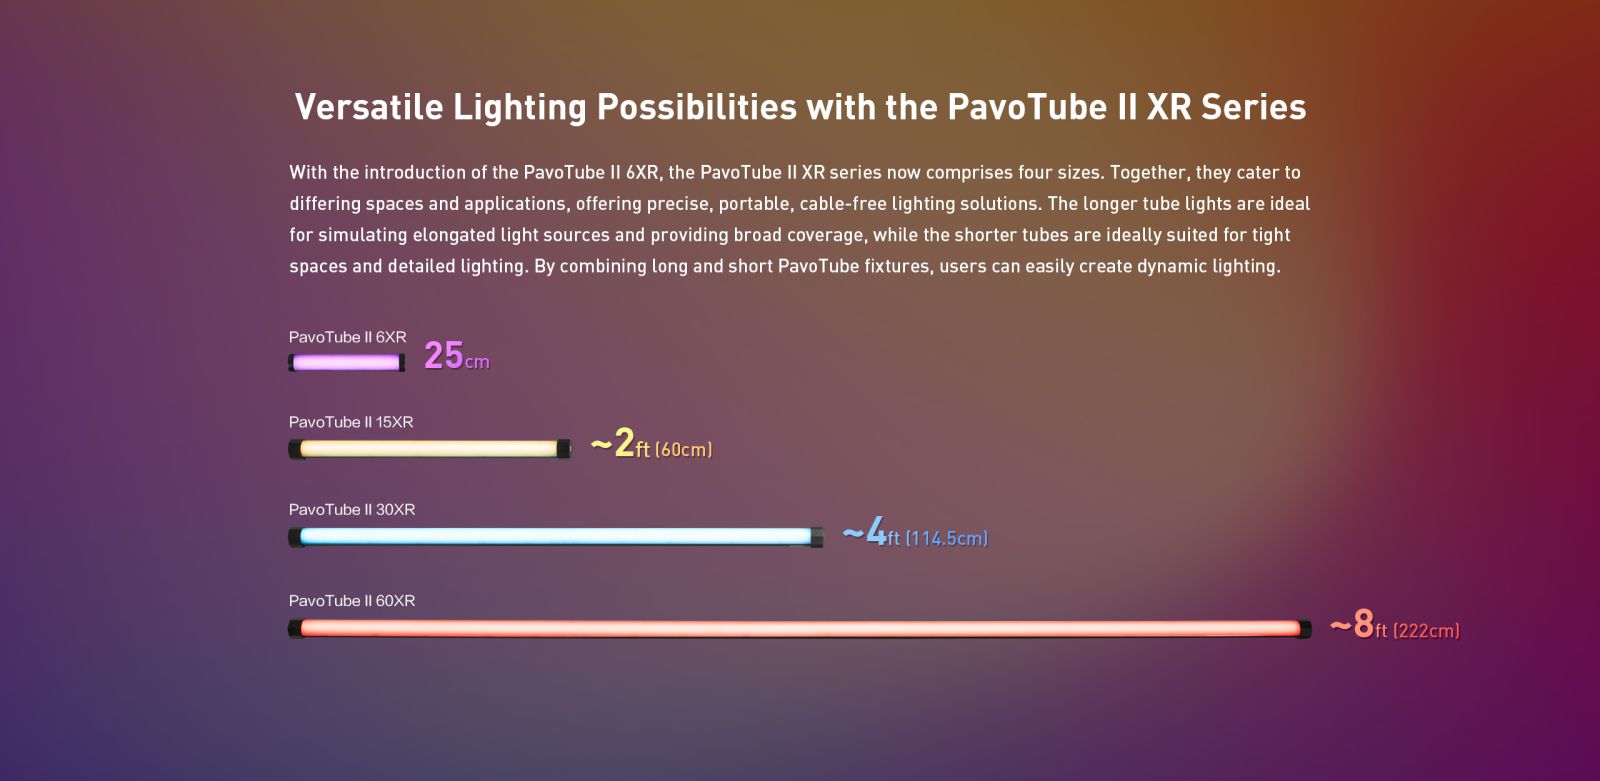Select the PavoTube II 6XR label
Viewport: 1600px width, 781px height.
(348, 337)
